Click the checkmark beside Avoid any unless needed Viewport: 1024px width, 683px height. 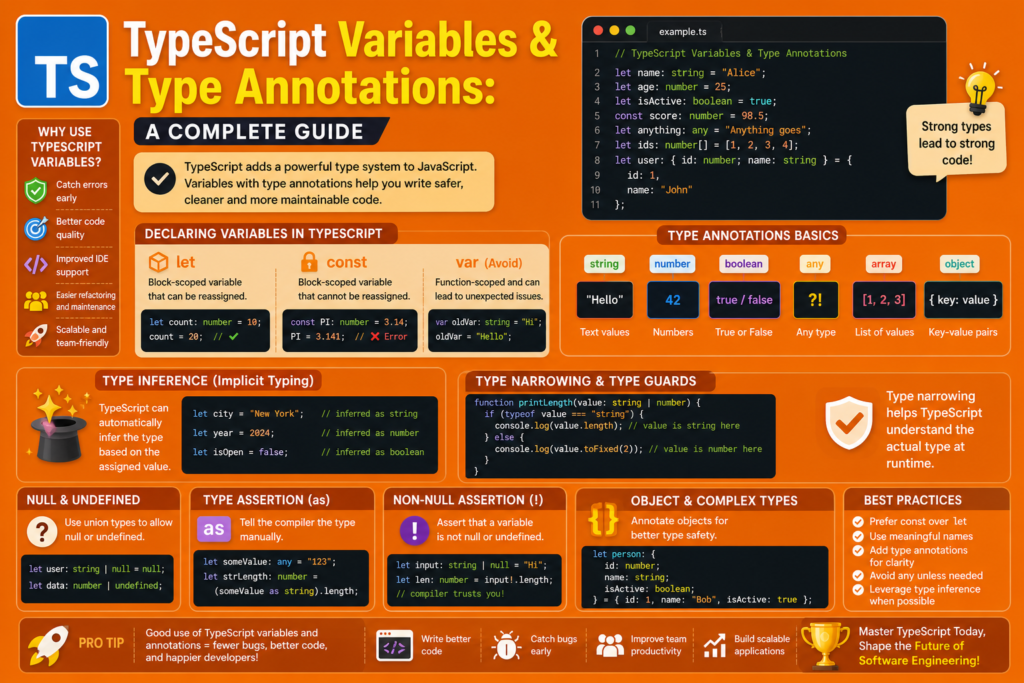[x=858, y=575]
